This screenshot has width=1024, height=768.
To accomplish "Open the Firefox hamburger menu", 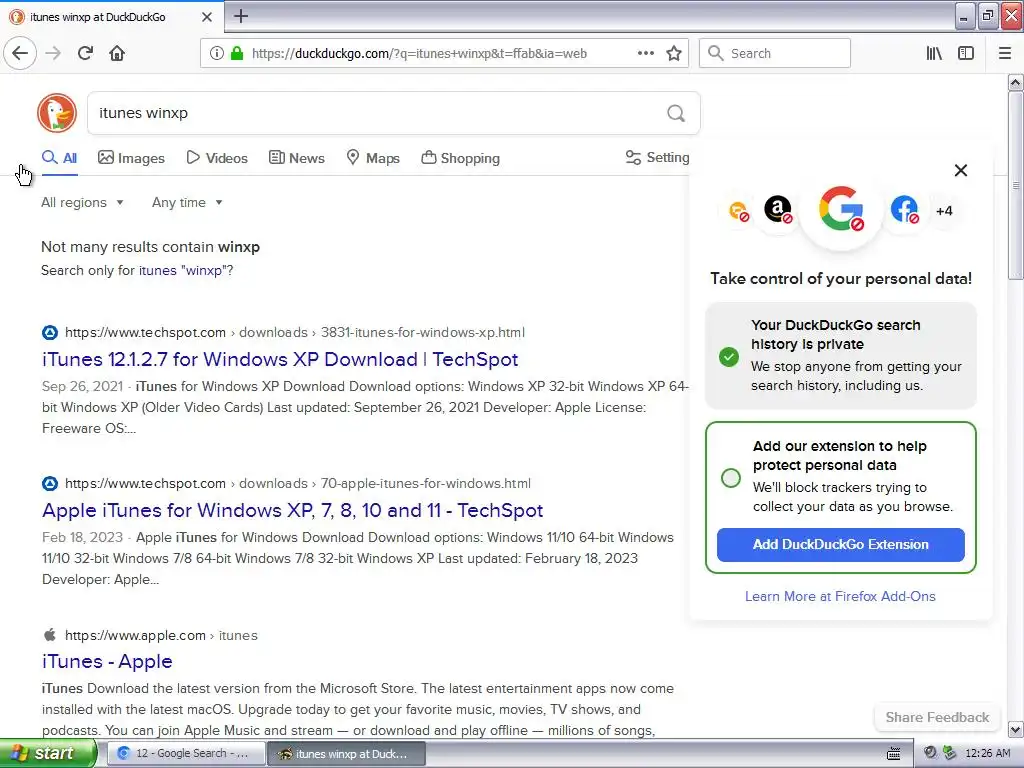I will click(1005, 53).
